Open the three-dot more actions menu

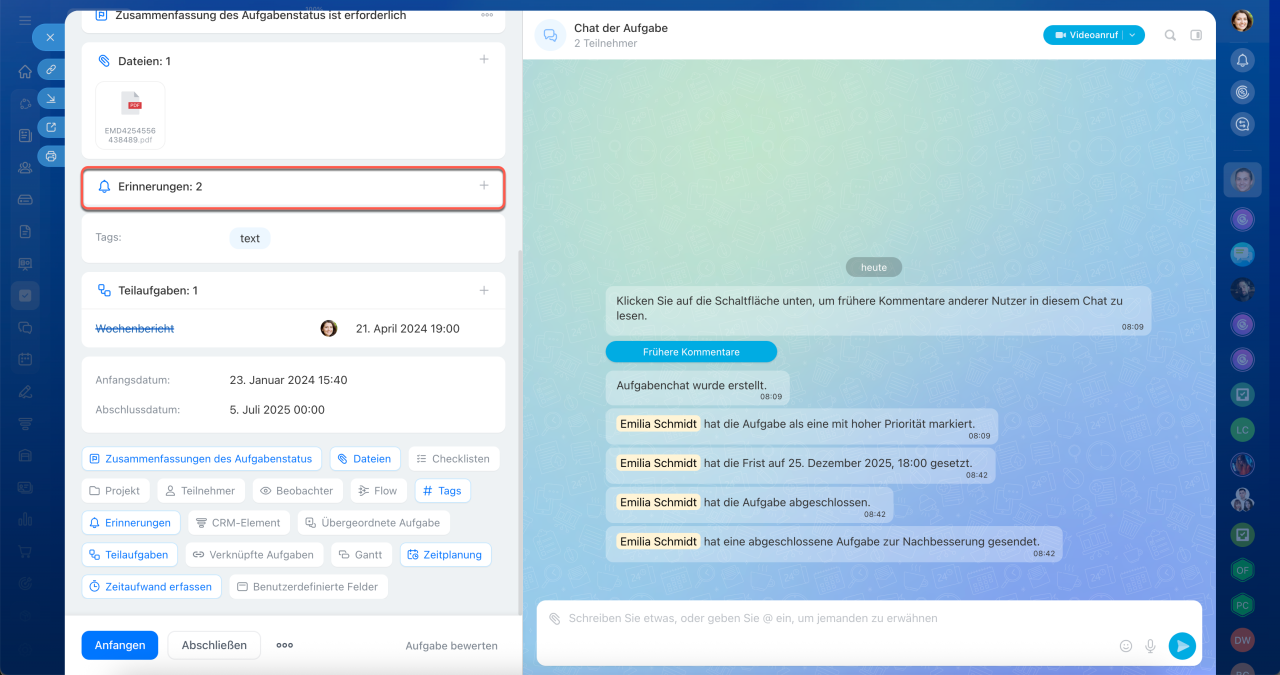(x=285, y=645)
